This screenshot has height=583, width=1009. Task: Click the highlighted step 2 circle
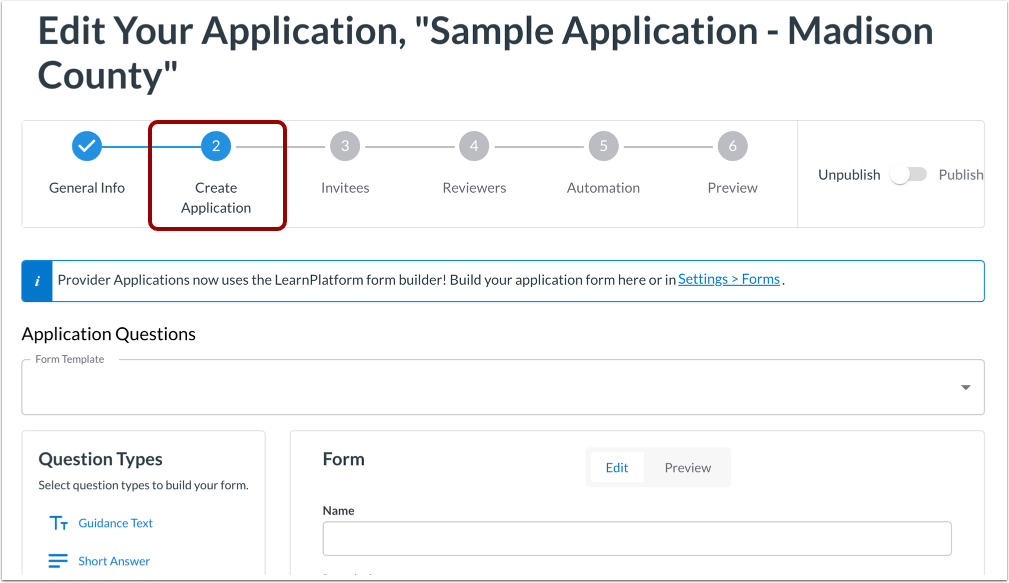tap(216, 145)
